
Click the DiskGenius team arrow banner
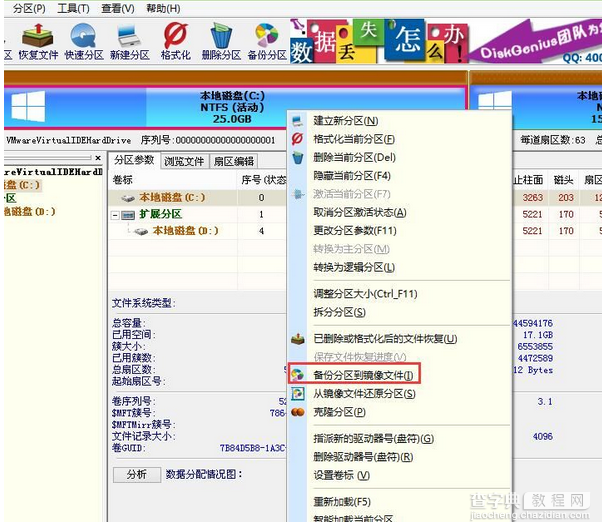[x=536, y=41]
